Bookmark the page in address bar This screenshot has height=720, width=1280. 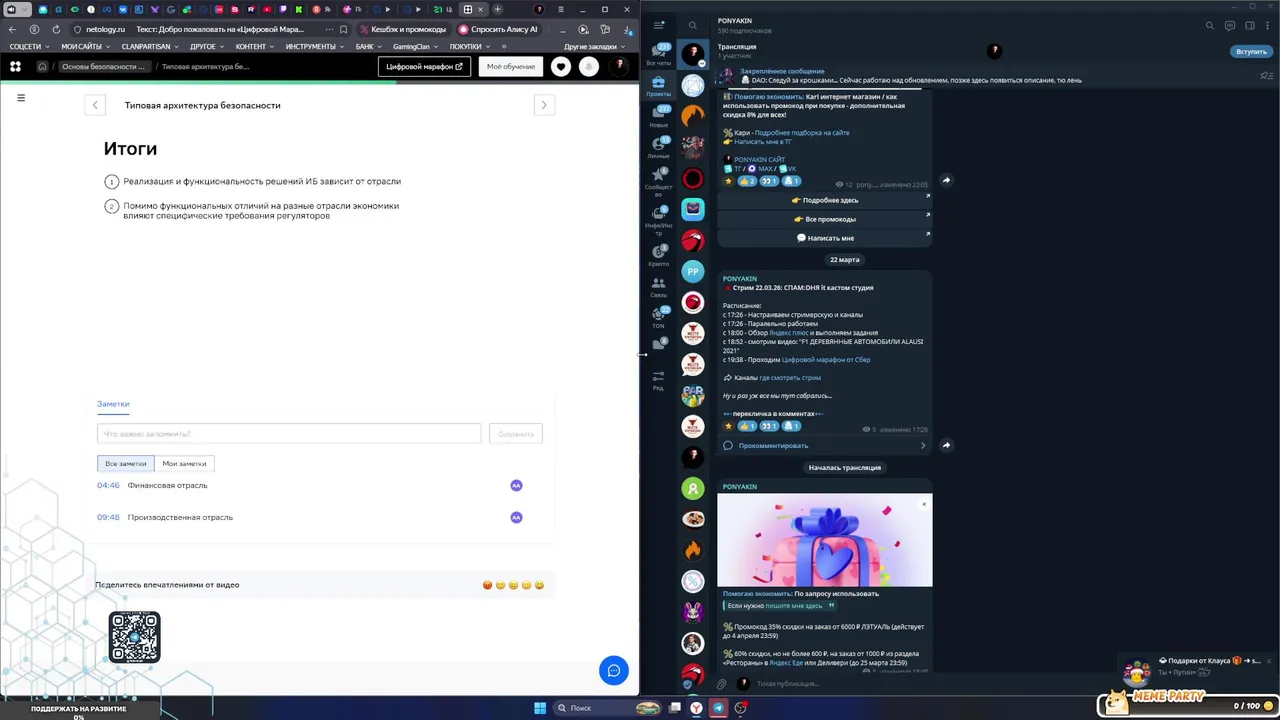(x=343, y=29)
